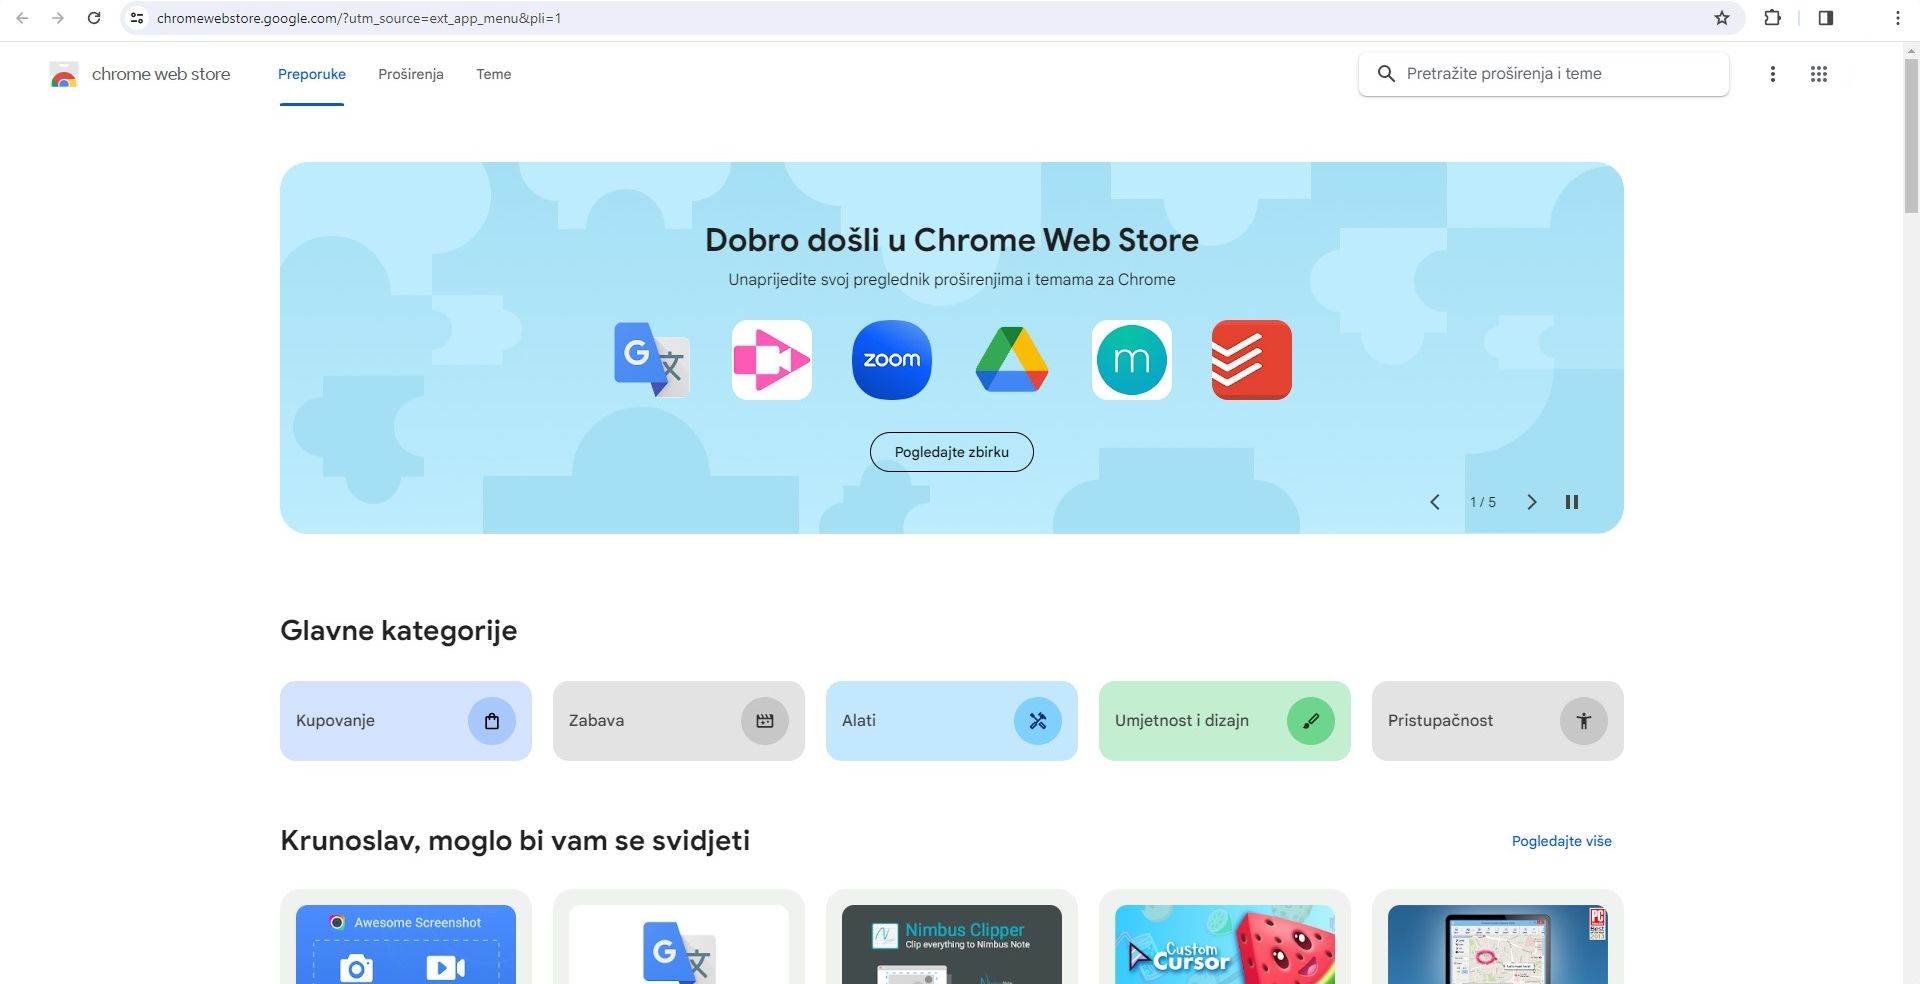Open the Kupovanje category
The width and height of the screenshot is (1920, 984).
[x=406, y=721]
